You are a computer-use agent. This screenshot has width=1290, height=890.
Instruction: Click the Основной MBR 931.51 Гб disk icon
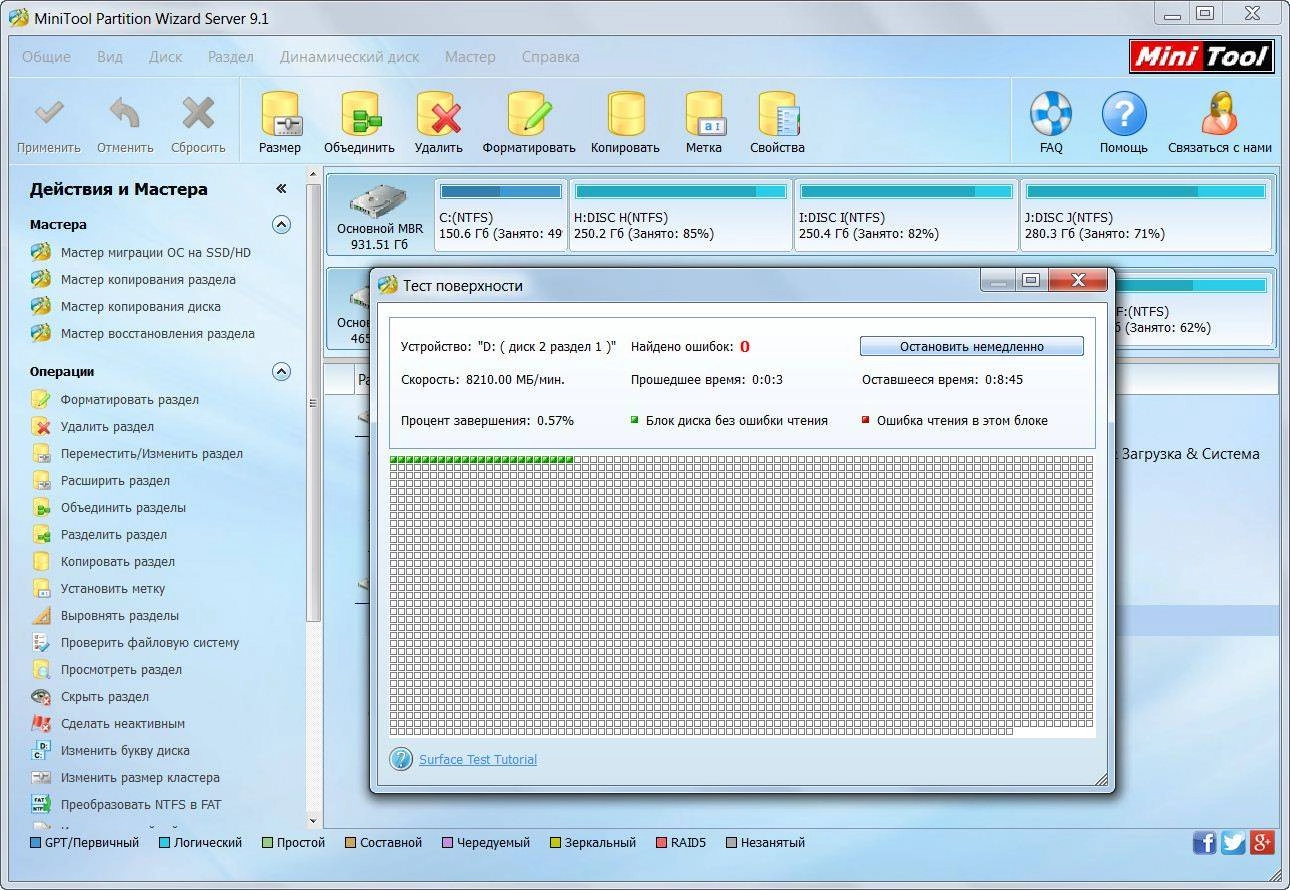(x=380, y=201)
